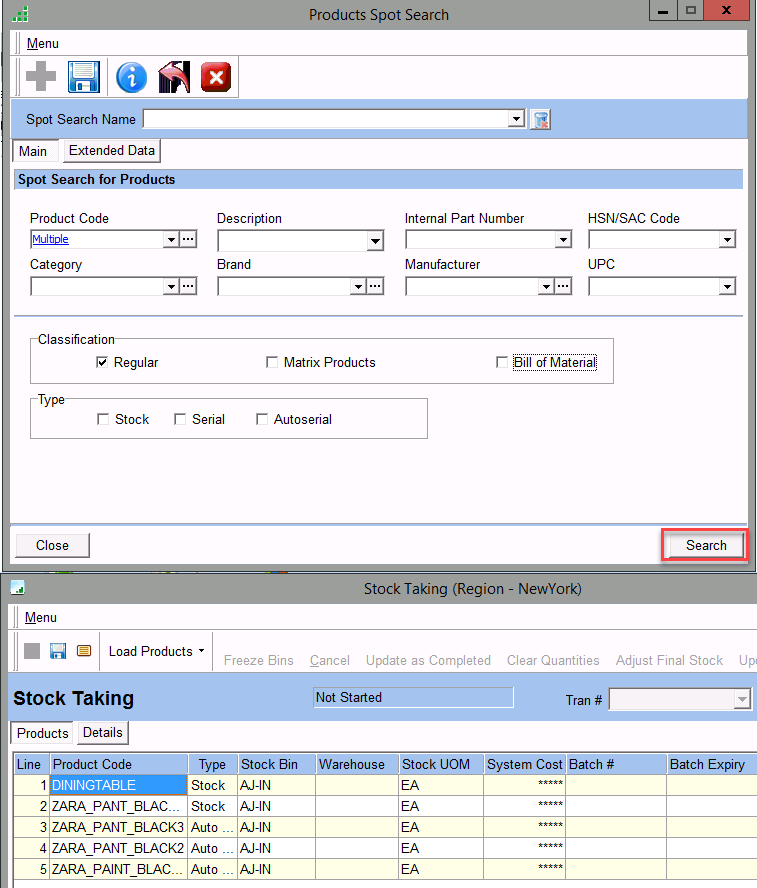Tick the Autoserial type checkbox
This screenshot has width=757, height=888.
click(x=262, y=420)
